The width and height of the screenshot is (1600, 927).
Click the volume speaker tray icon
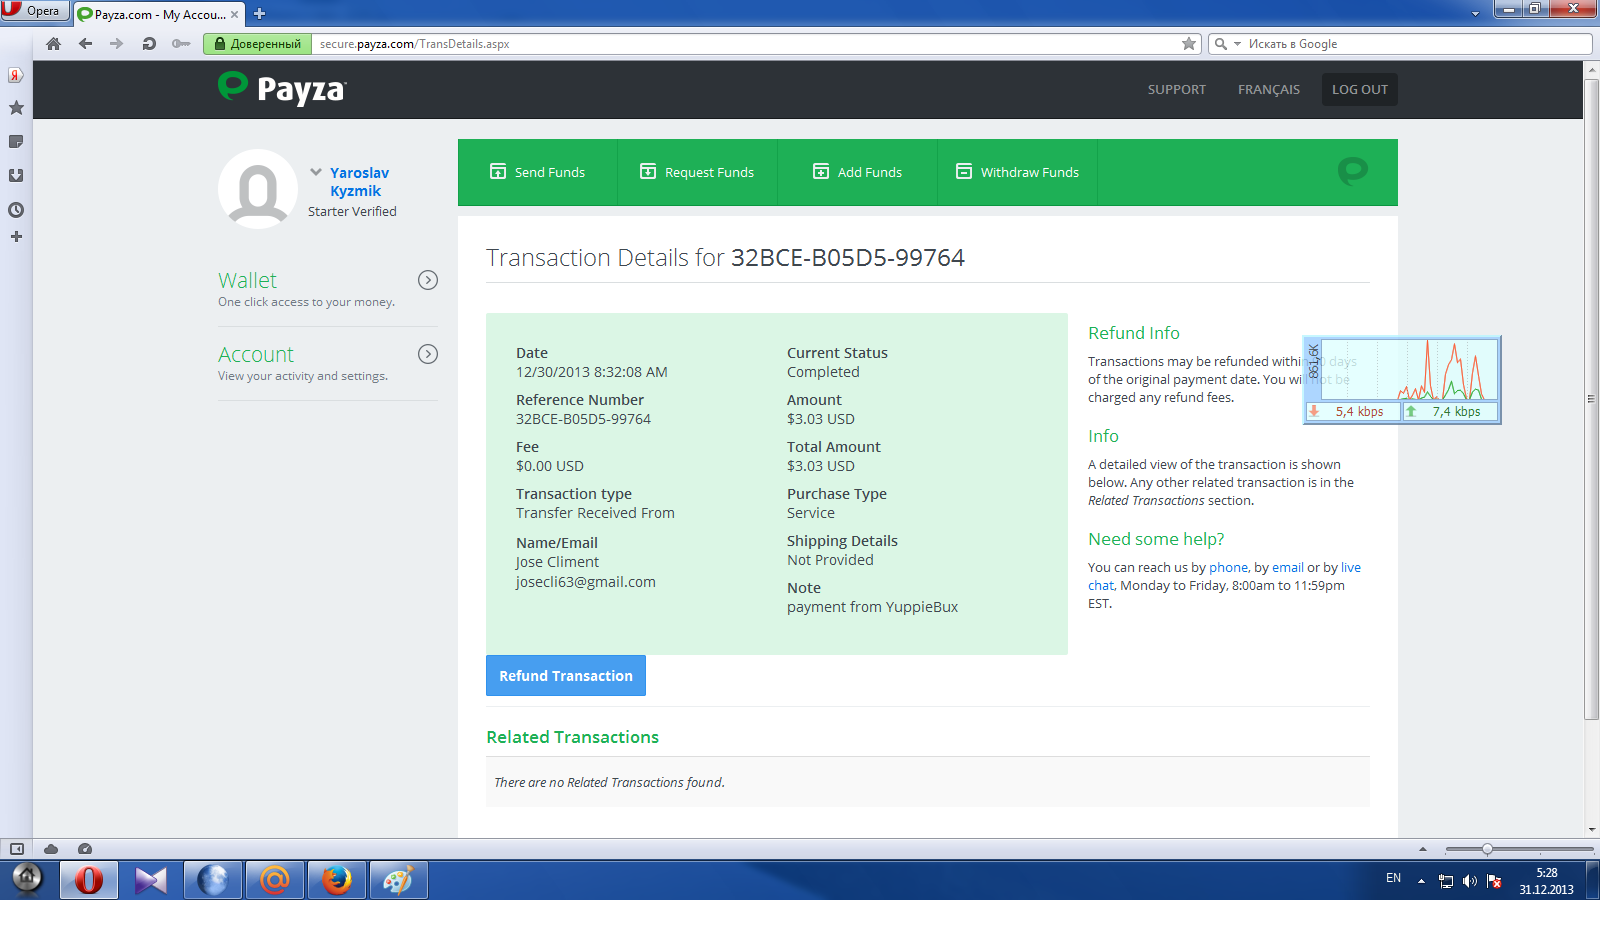click(x=1469, y=881)
